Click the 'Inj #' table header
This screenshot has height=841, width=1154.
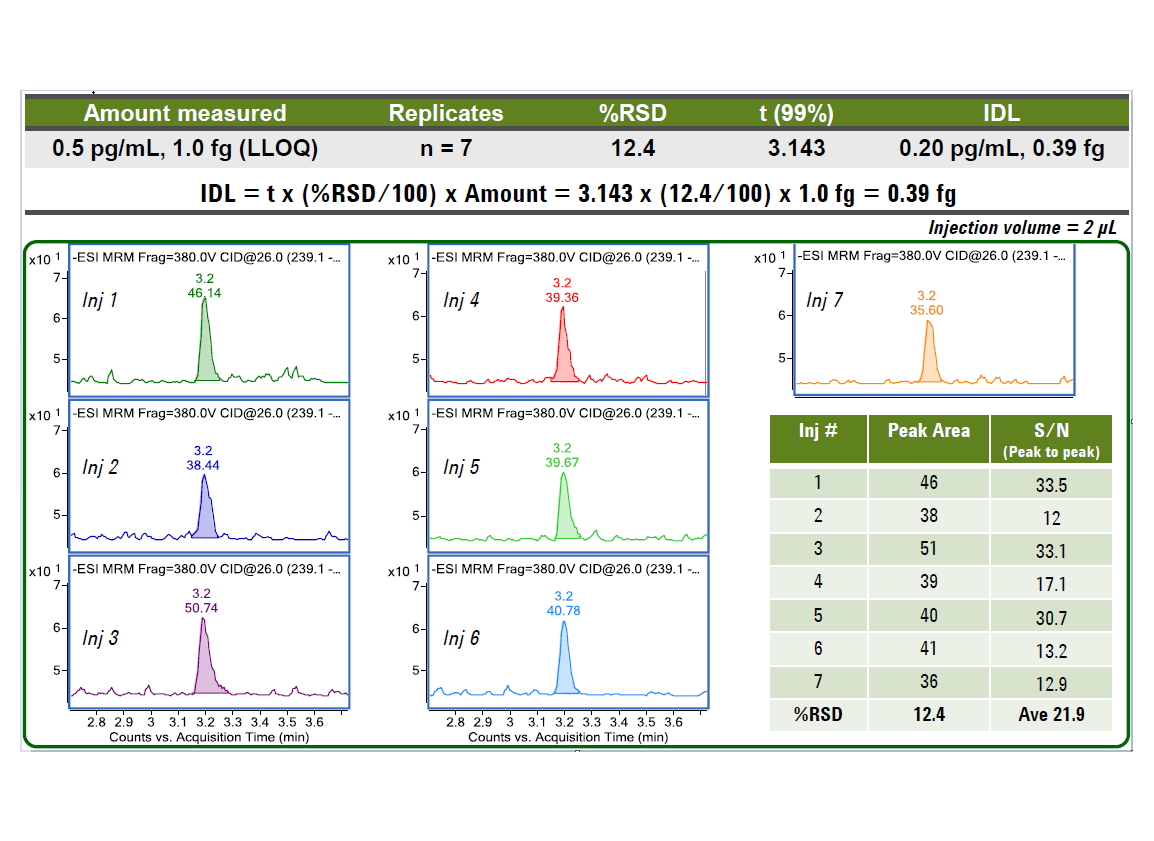click(x=818, y=439)
